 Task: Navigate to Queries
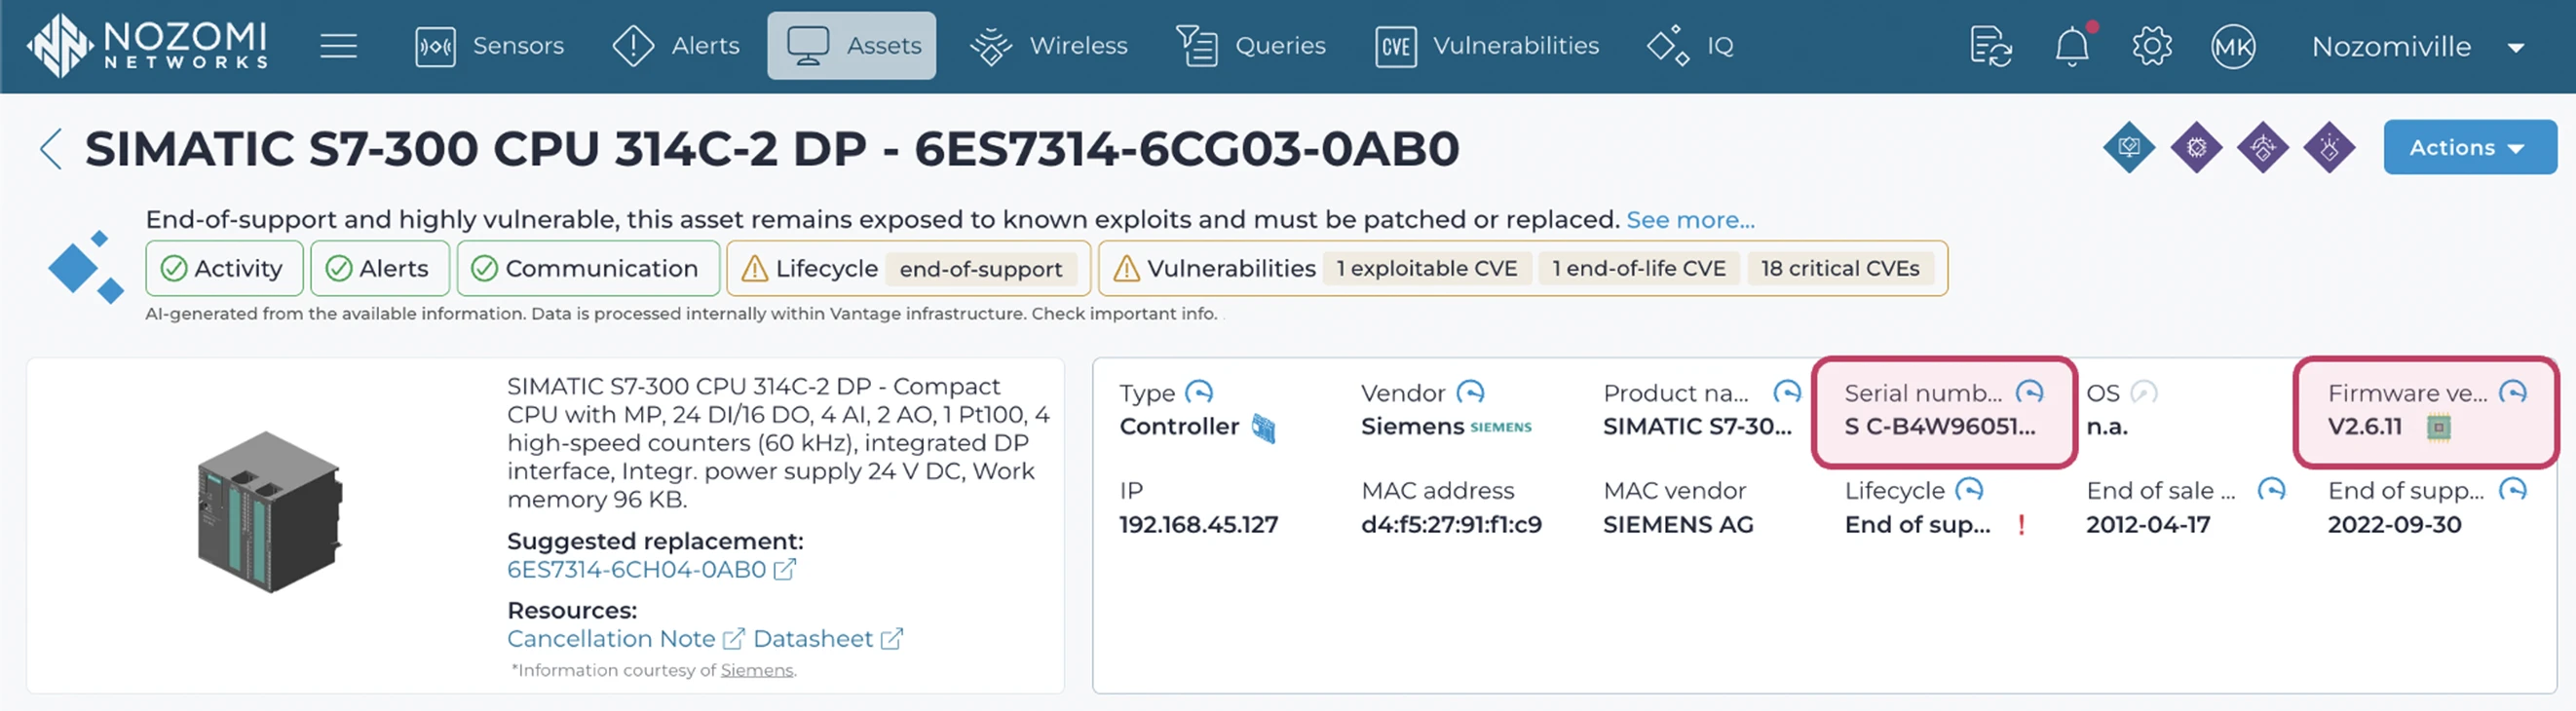pyautogui.click(x=1251, y=46)
